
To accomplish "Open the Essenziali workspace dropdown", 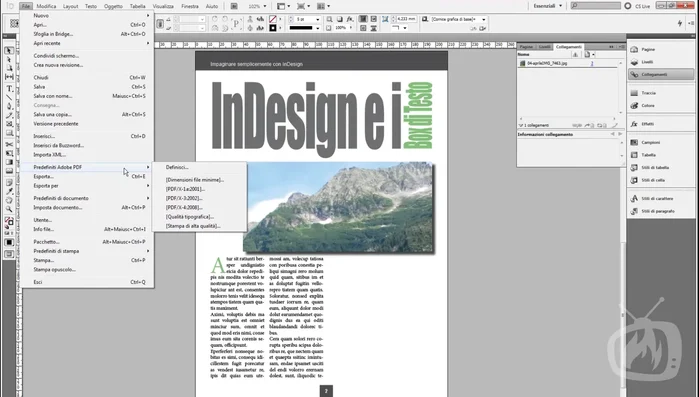I will (547, 6).
